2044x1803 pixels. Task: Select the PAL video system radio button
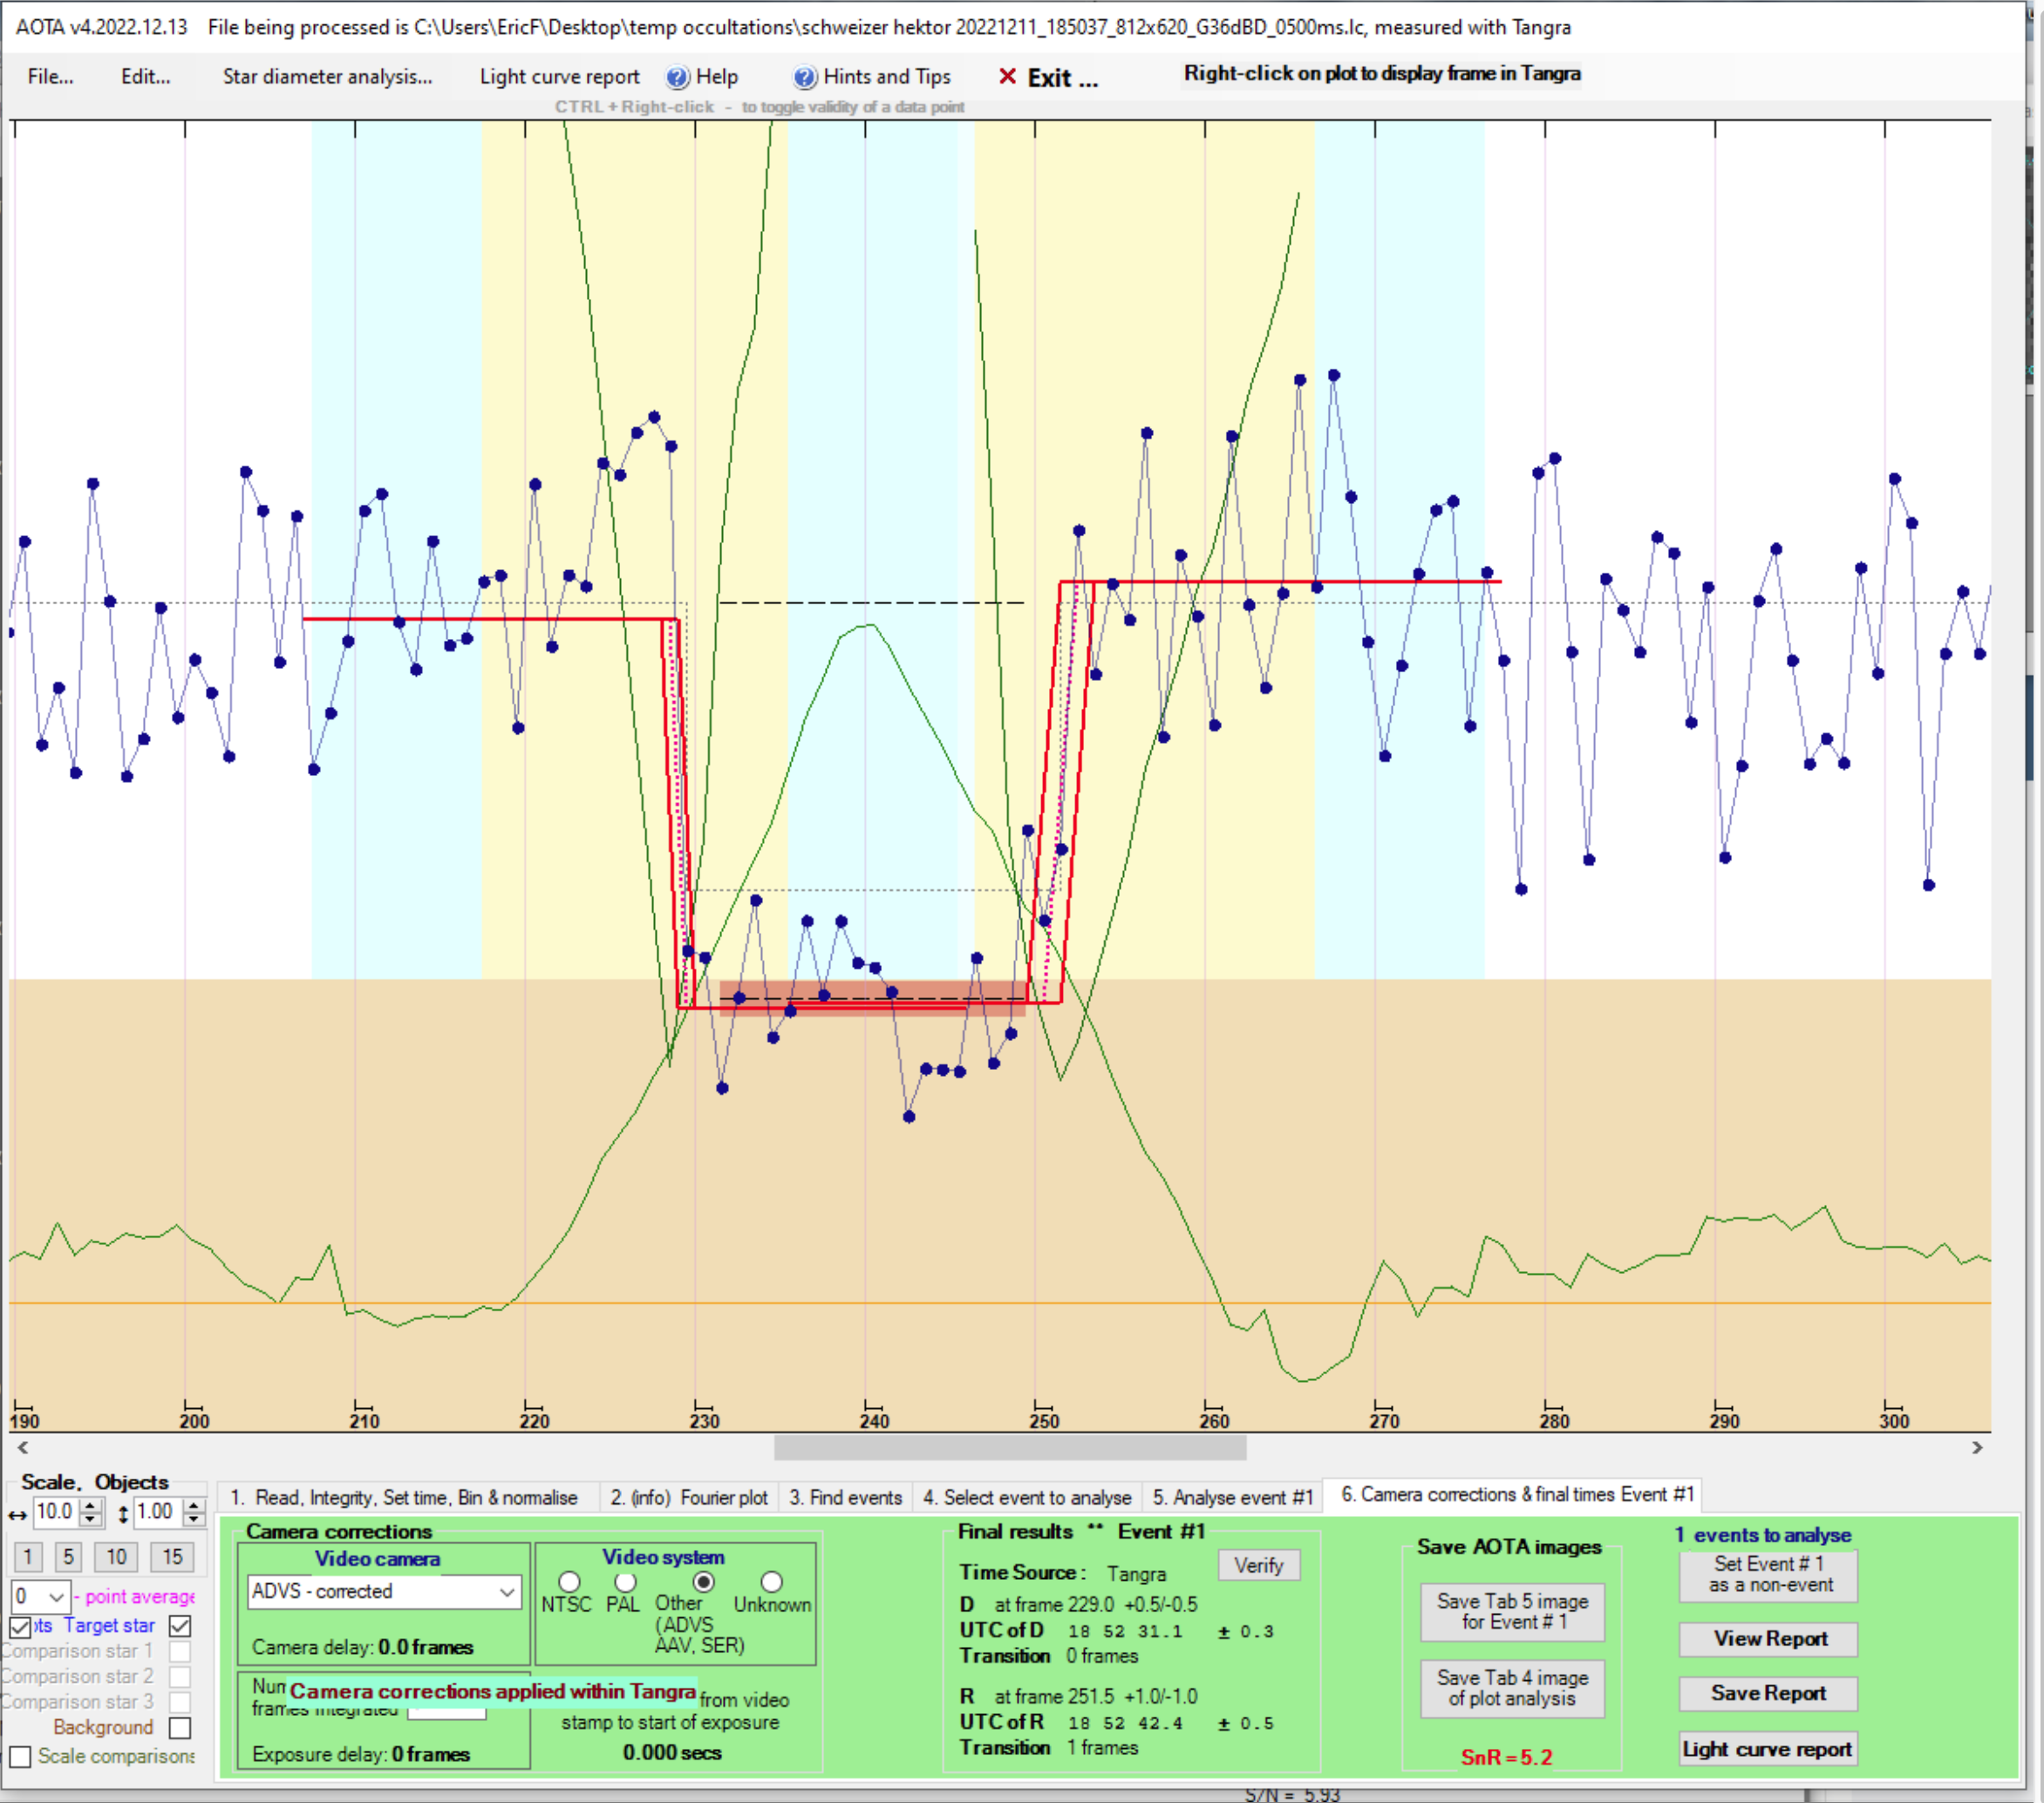625,1582
